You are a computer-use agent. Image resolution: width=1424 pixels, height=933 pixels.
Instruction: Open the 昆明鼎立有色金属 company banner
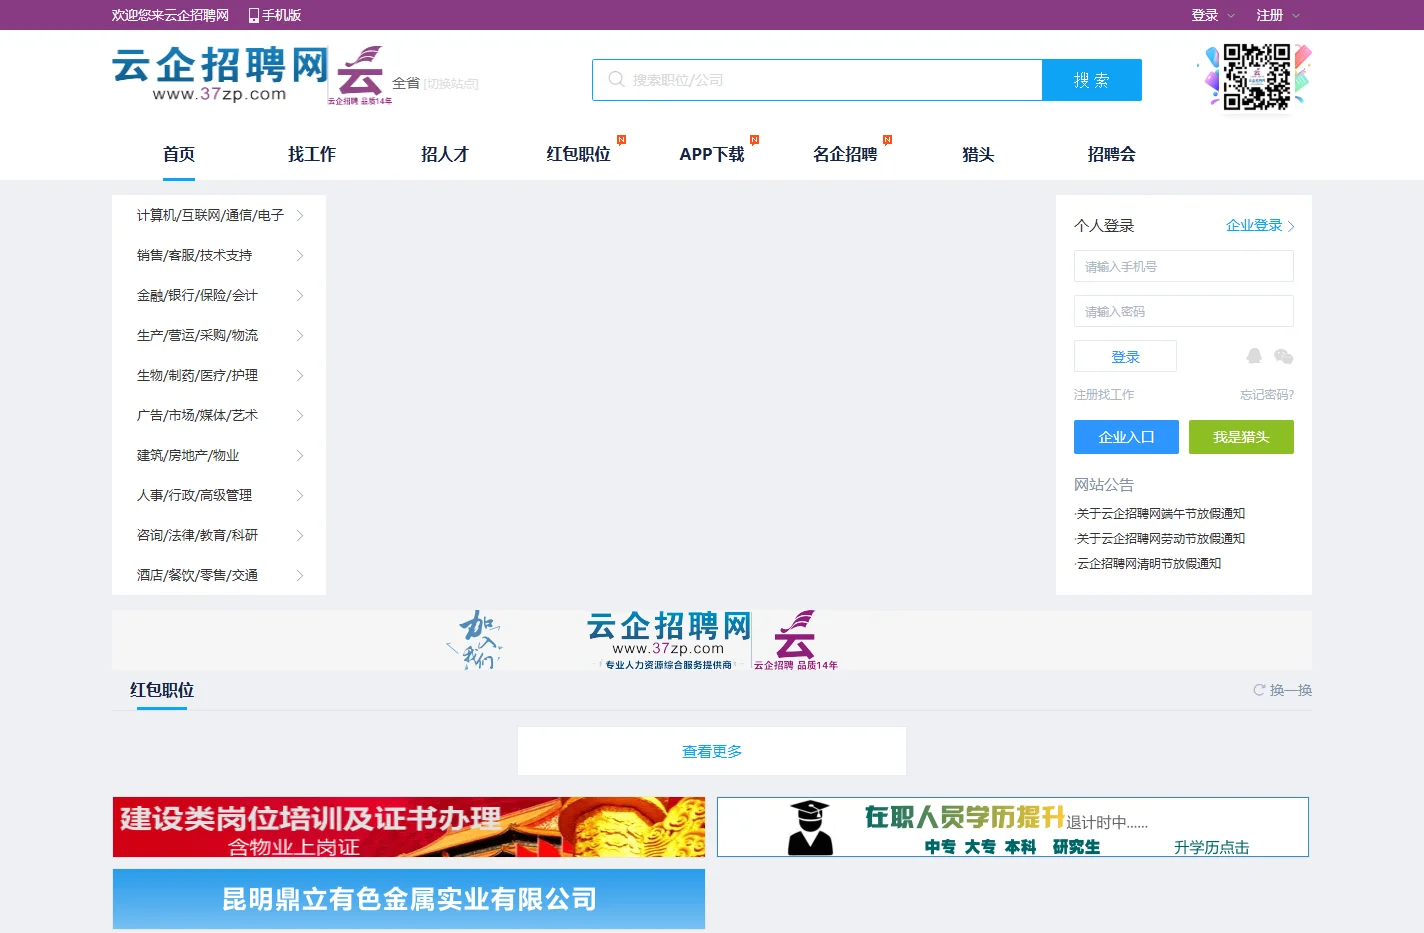pos(409,899)
